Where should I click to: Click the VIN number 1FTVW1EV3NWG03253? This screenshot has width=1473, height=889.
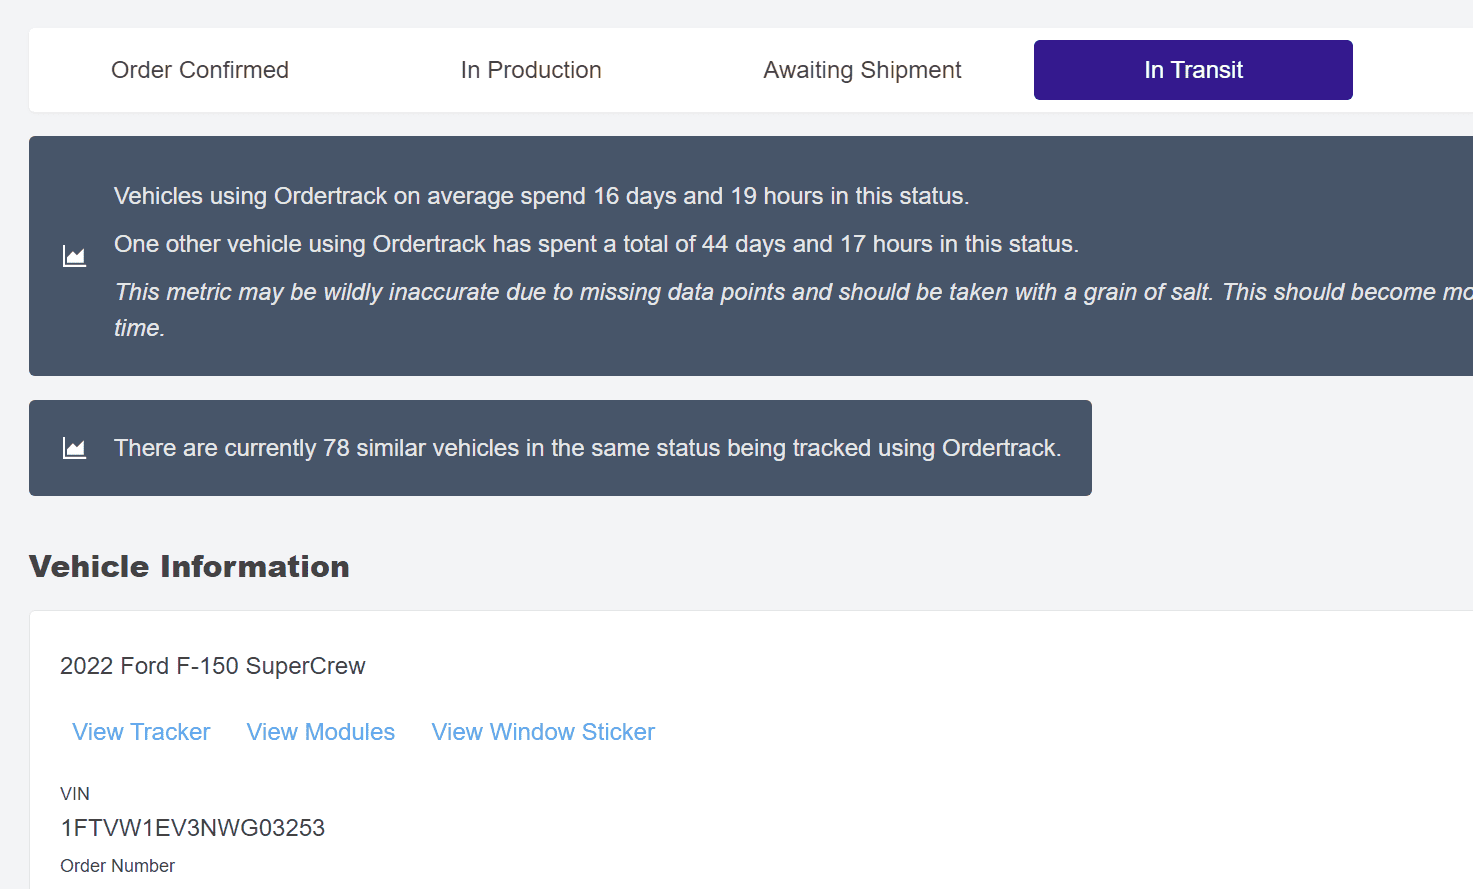pos(193,828)
